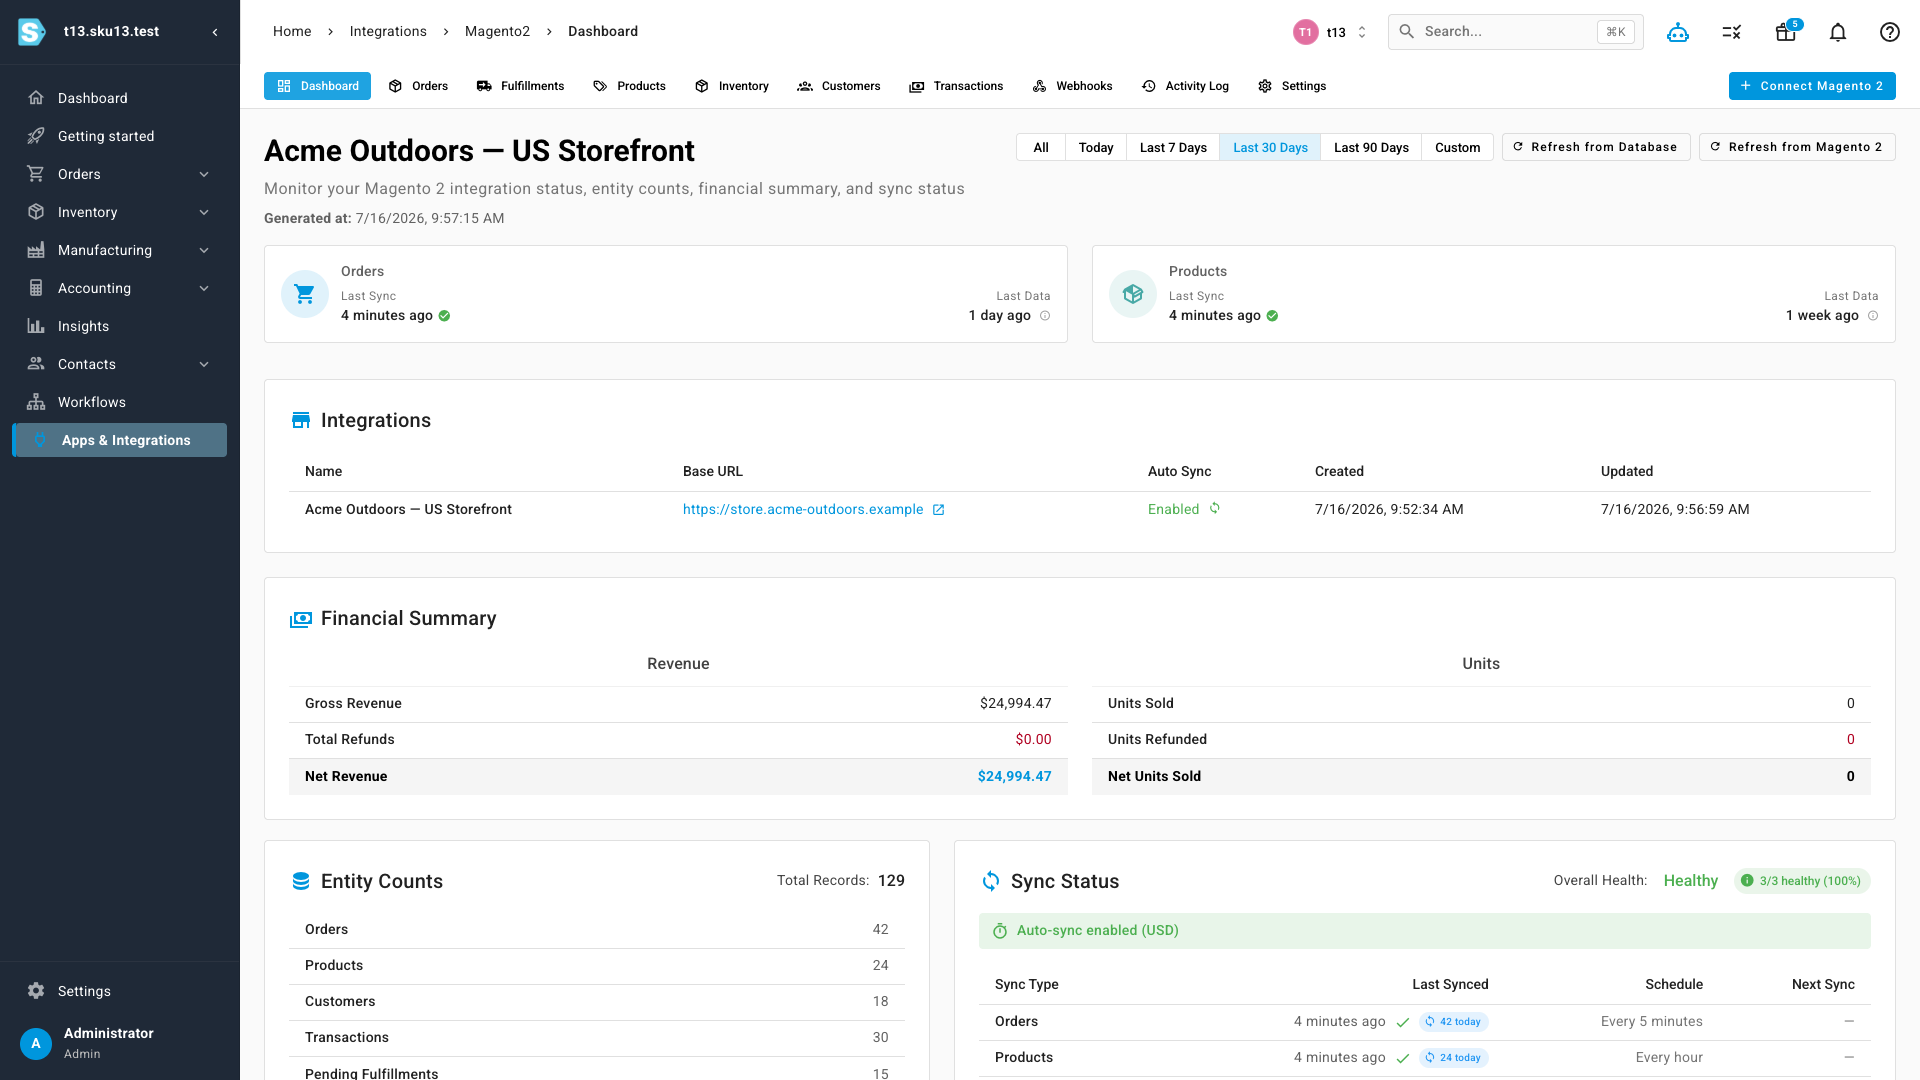Select the All date range filter
Image resolution: width=1920 pixels, height=1080 pixels.
(1041, 147)
